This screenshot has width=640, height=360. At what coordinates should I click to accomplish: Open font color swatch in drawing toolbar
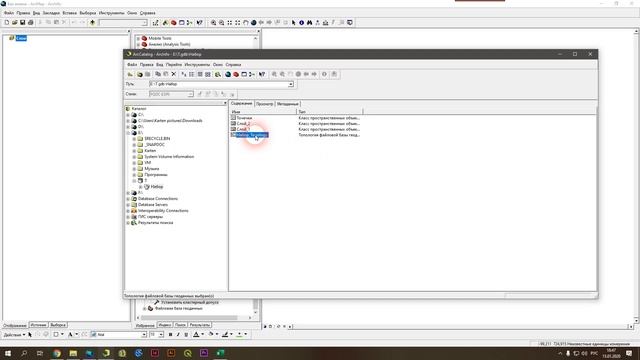click(x=196, y=335)
